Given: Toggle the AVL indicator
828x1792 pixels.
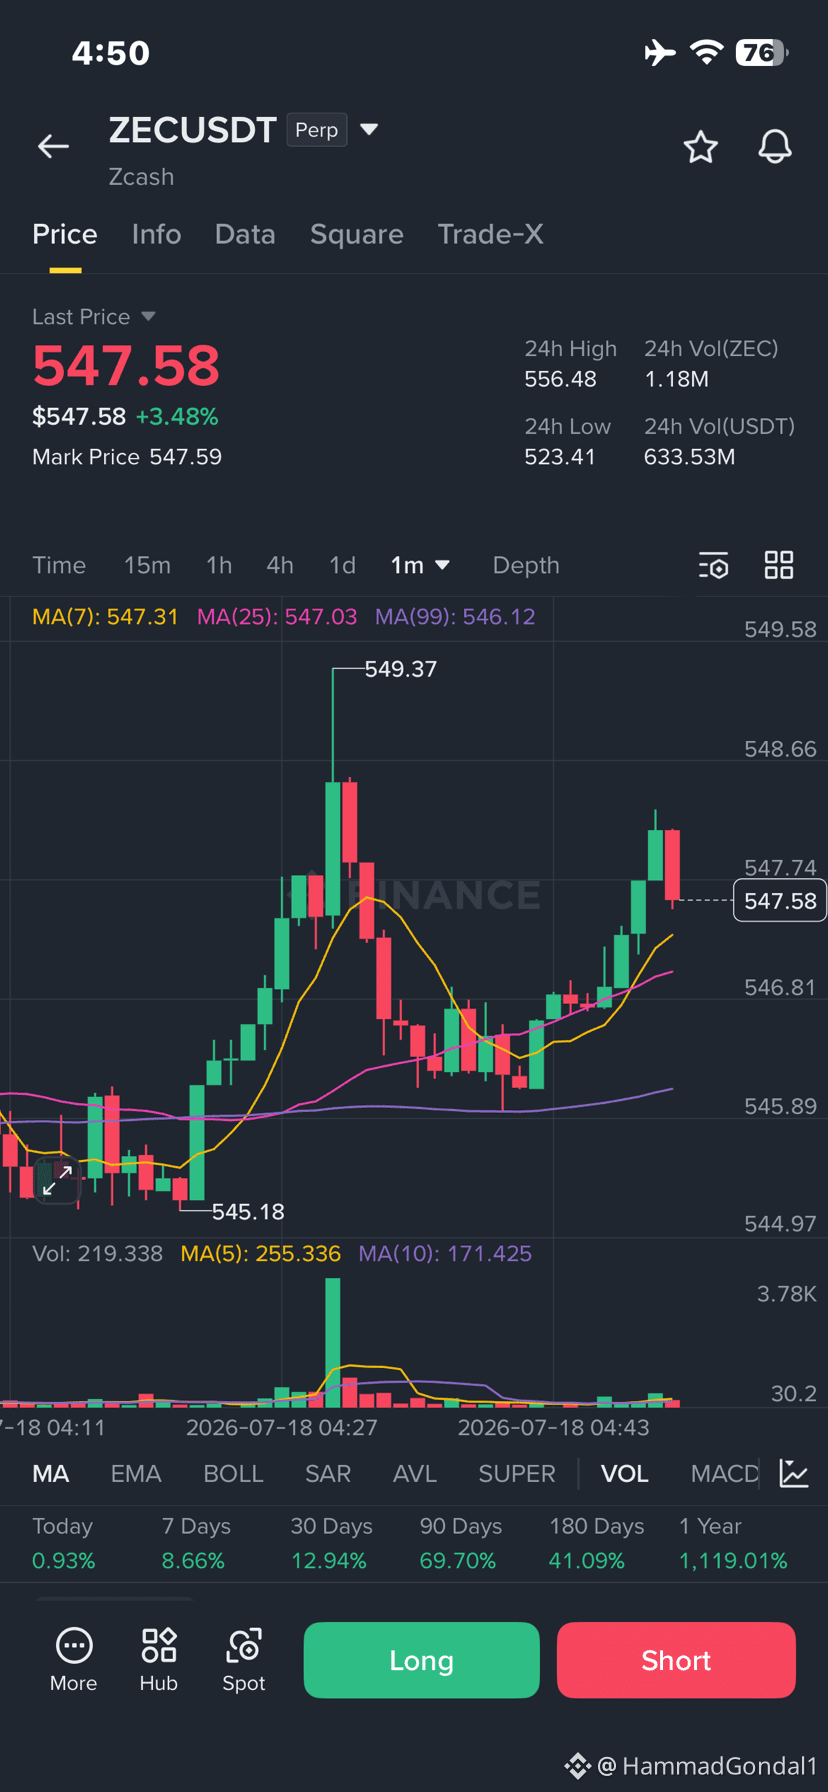Looking at the screenshot, I should pos(415,1473).
